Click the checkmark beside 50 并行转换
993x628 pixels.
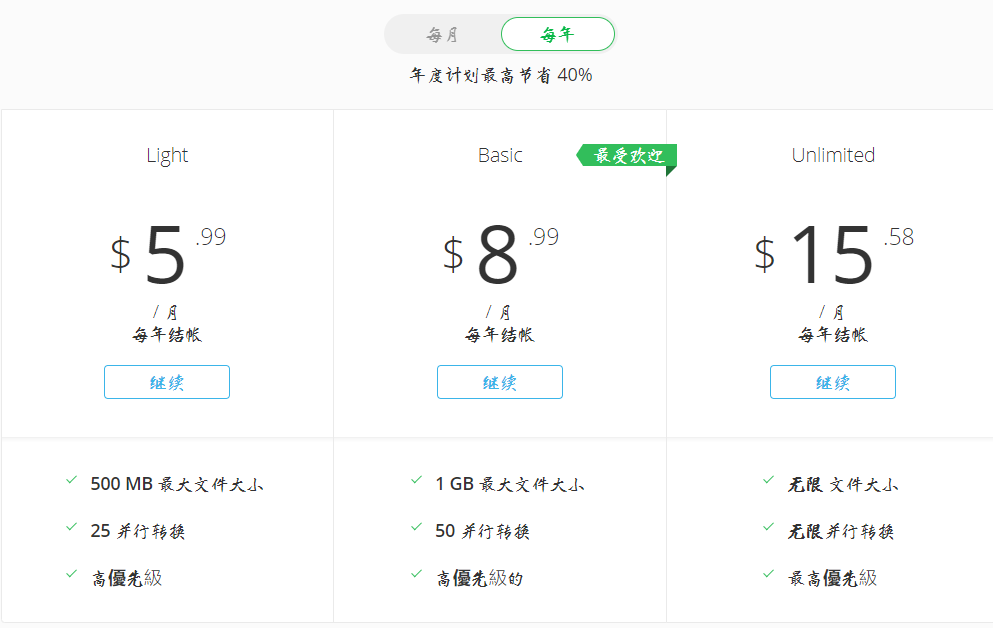(x=416, y=530)
